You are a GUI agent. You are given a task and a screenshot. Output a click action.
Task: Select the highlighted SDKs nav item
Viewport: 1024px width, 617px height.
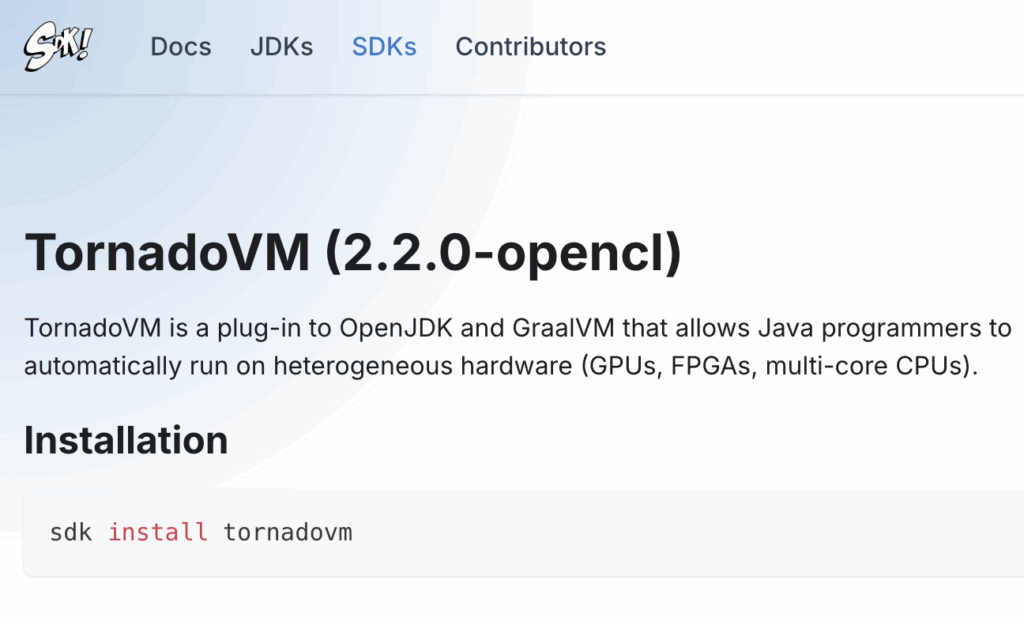(384, 47)
